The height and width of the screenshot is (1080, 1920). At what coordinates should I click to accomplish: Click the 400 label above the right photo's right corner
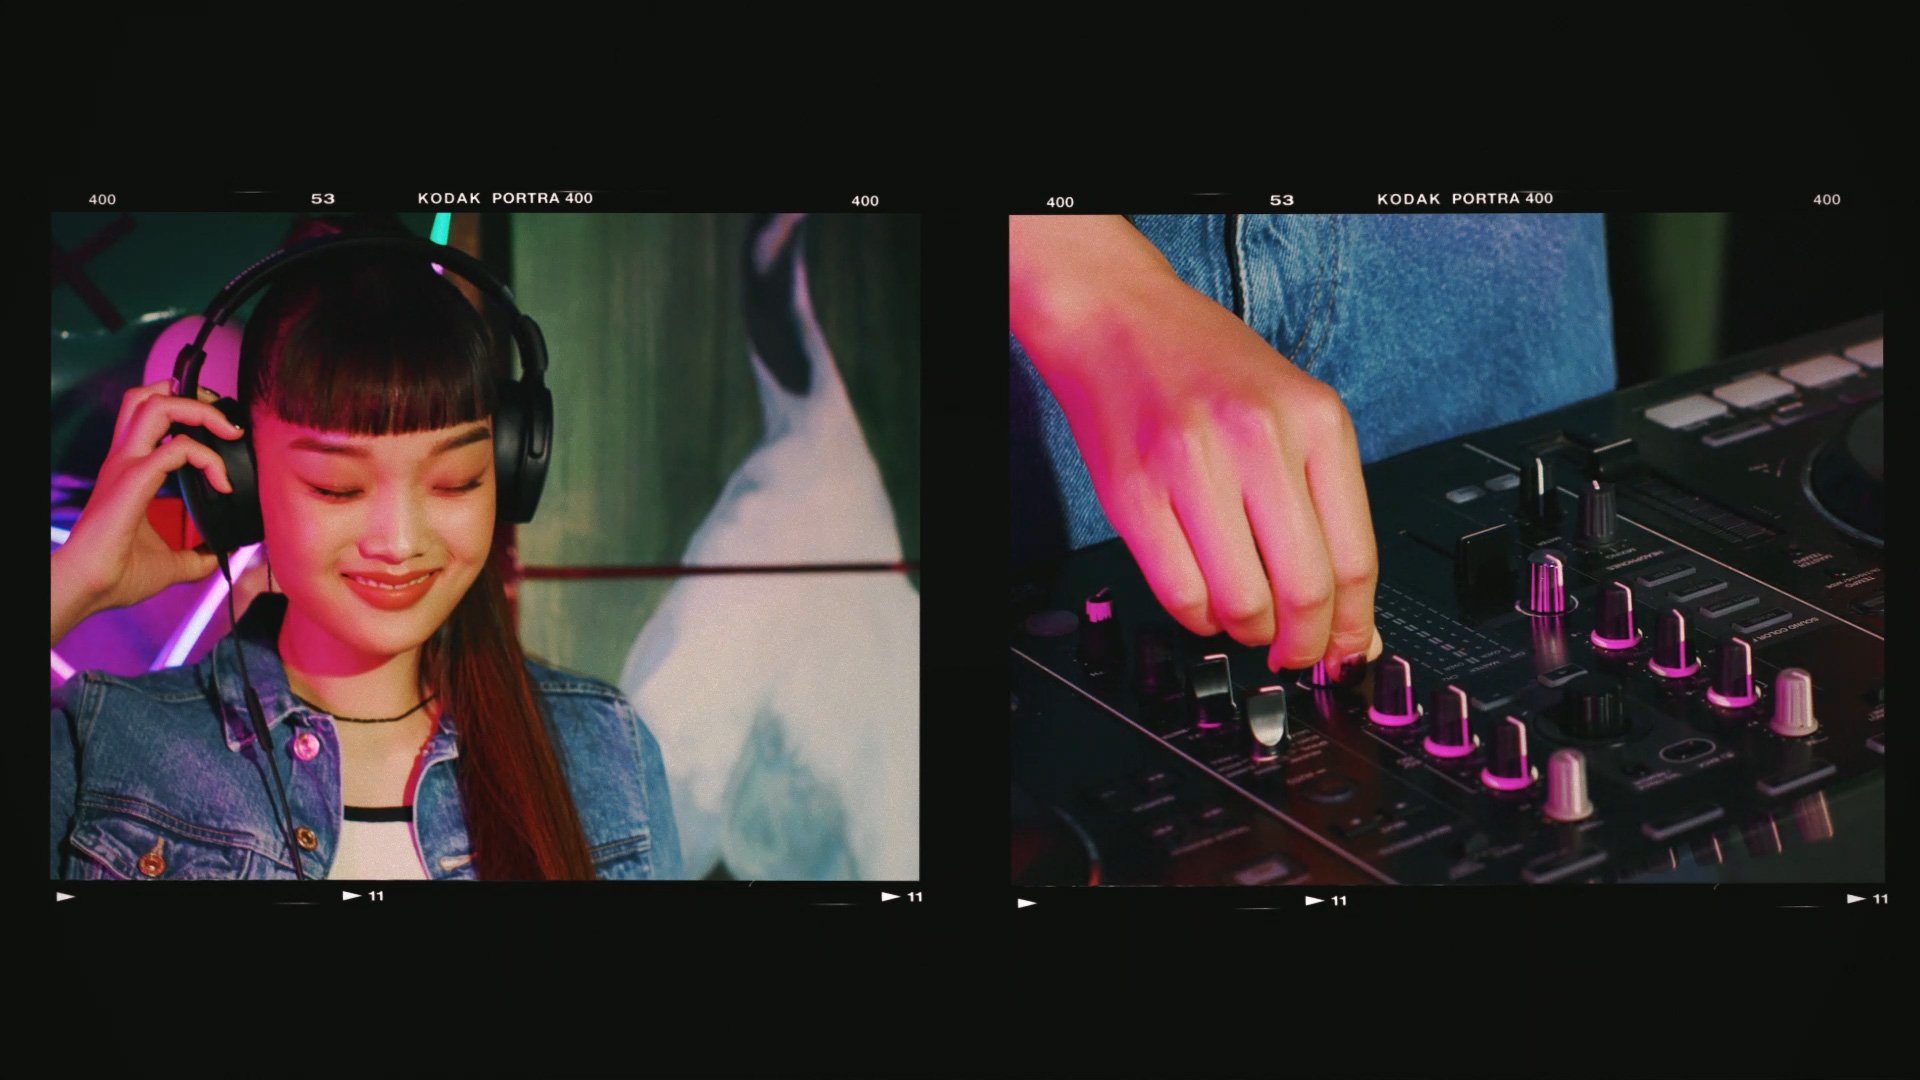pos(1827,200)
